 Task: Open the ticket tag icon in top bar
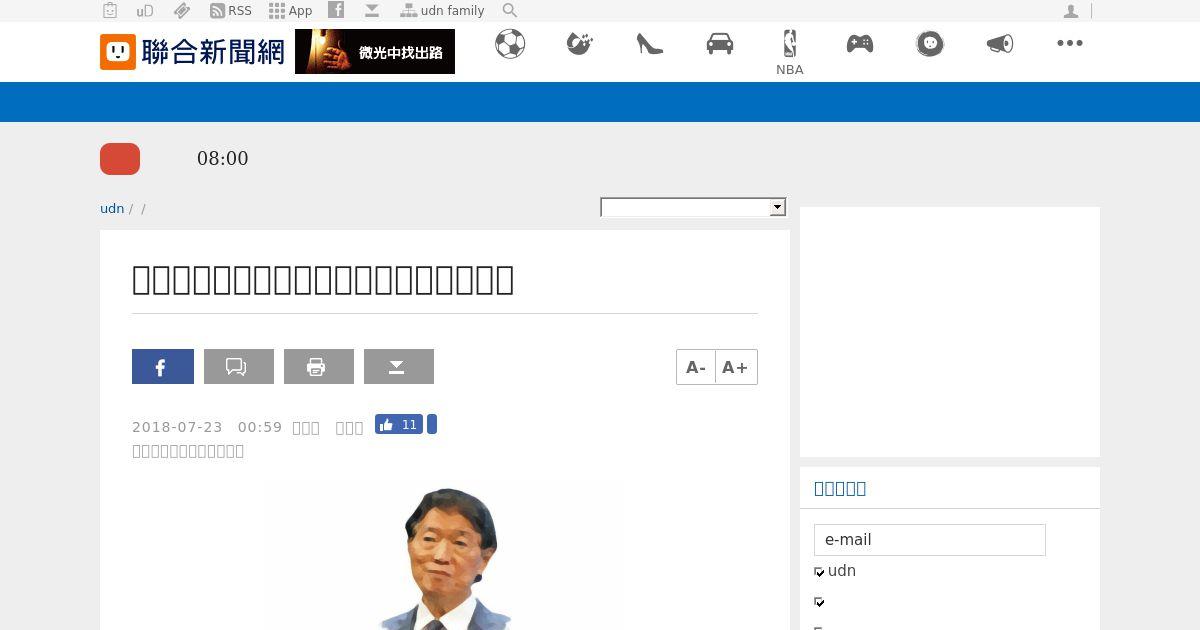coord(182,11)
